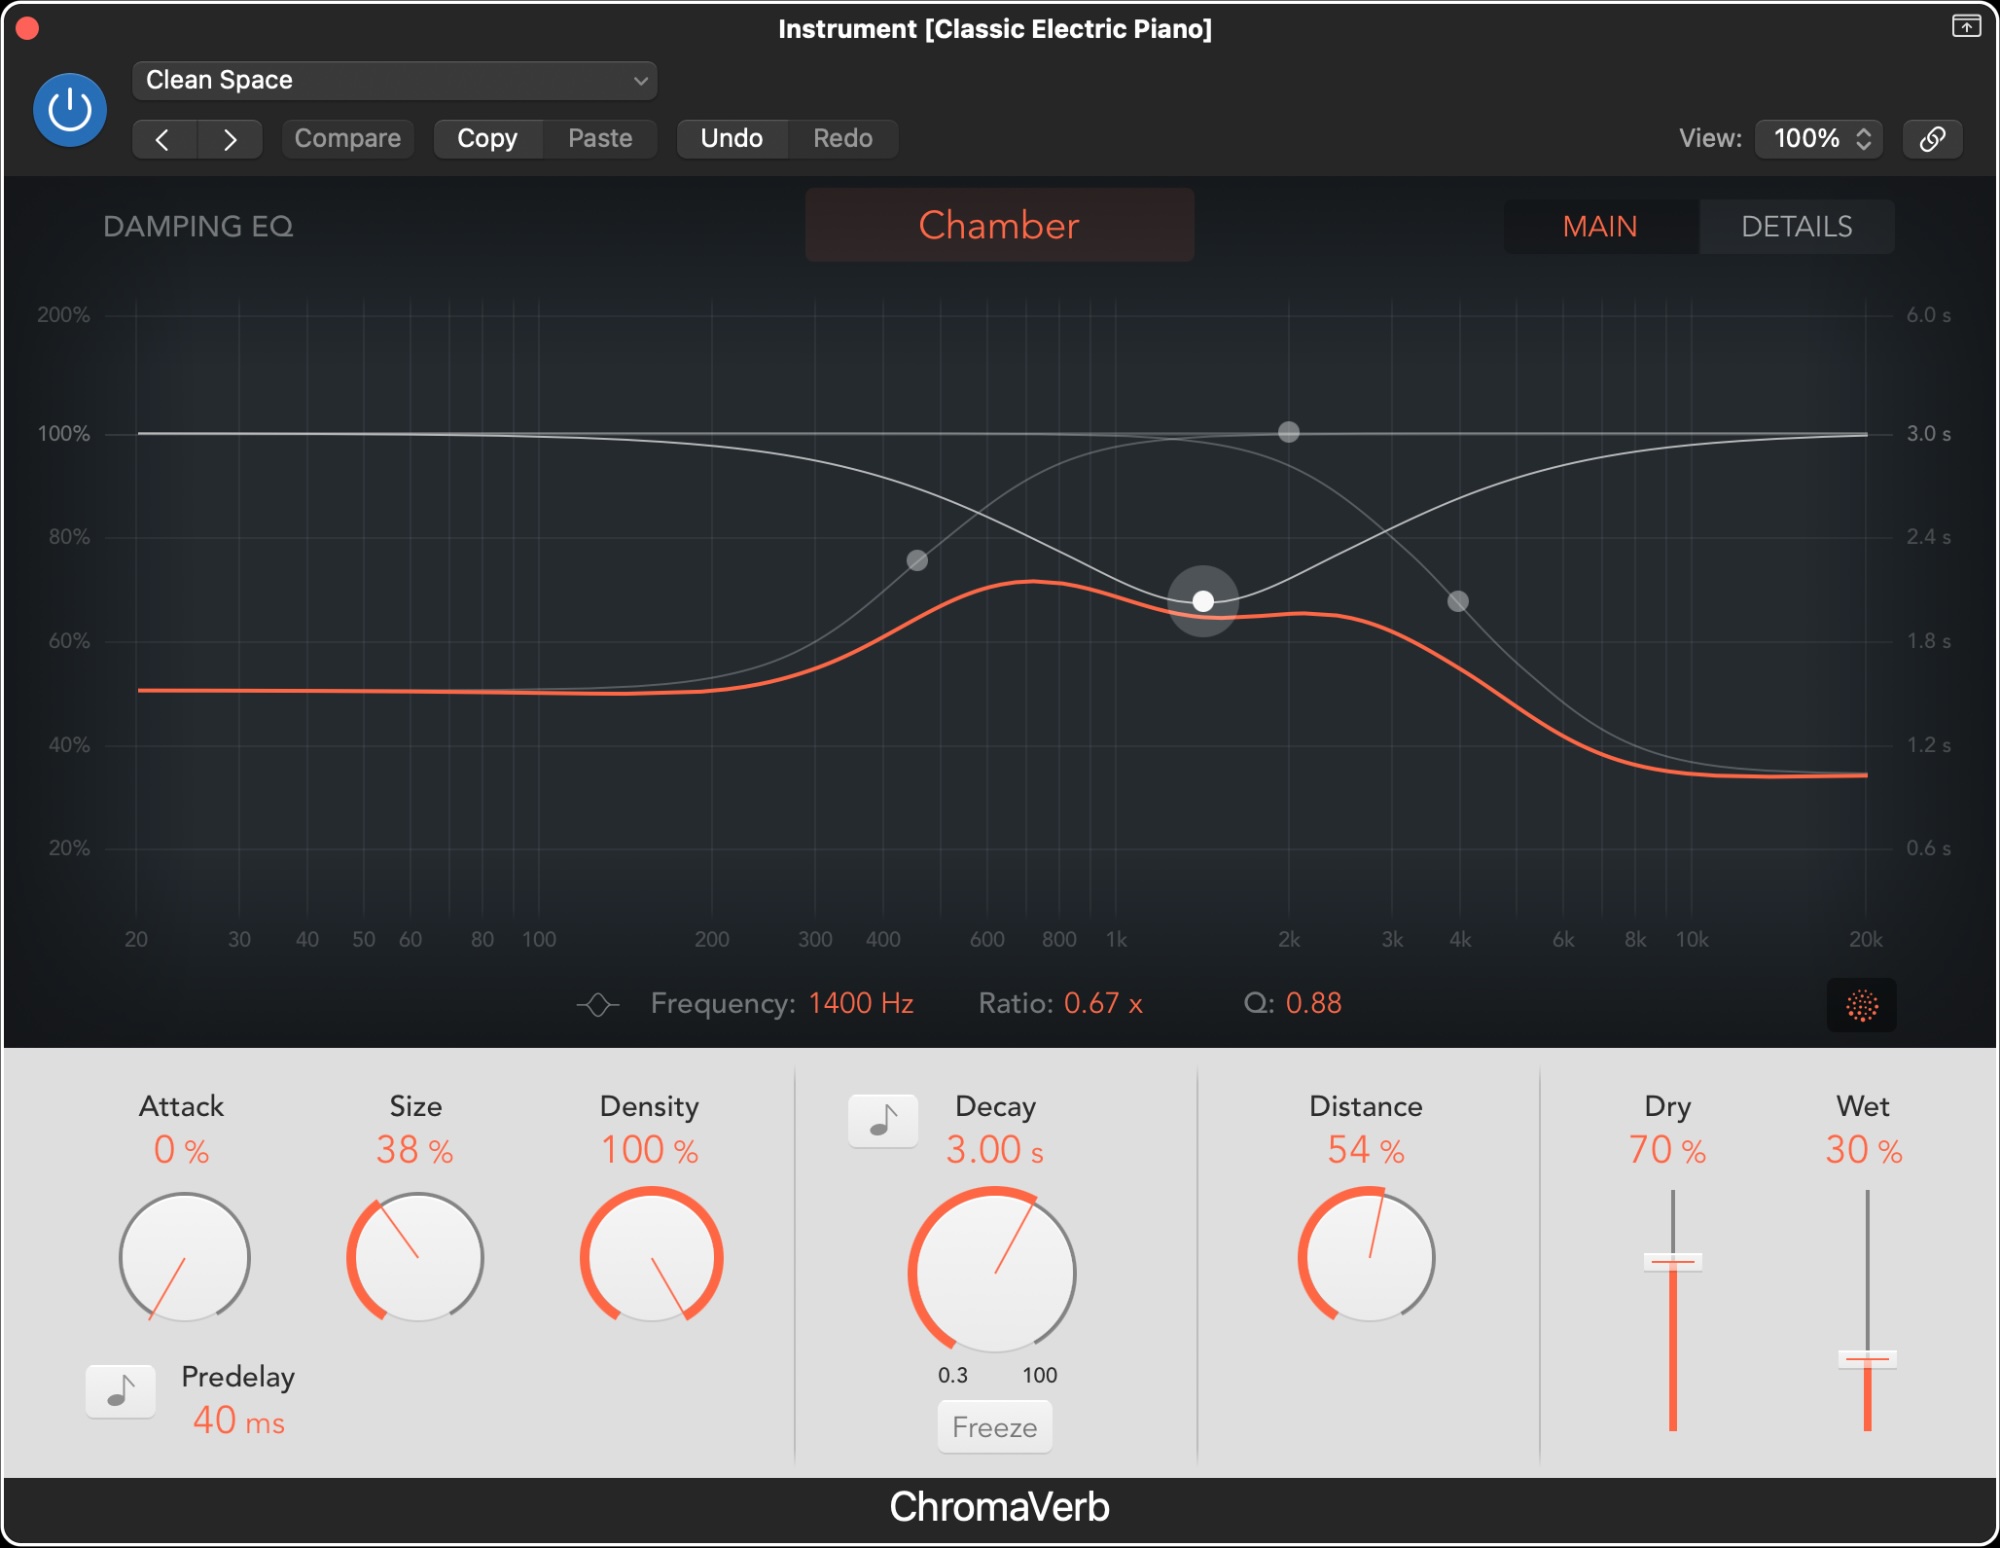Click the Dry value 70 %
Screen dimensions: 2000x1548
click(x=1667, y=1151)
